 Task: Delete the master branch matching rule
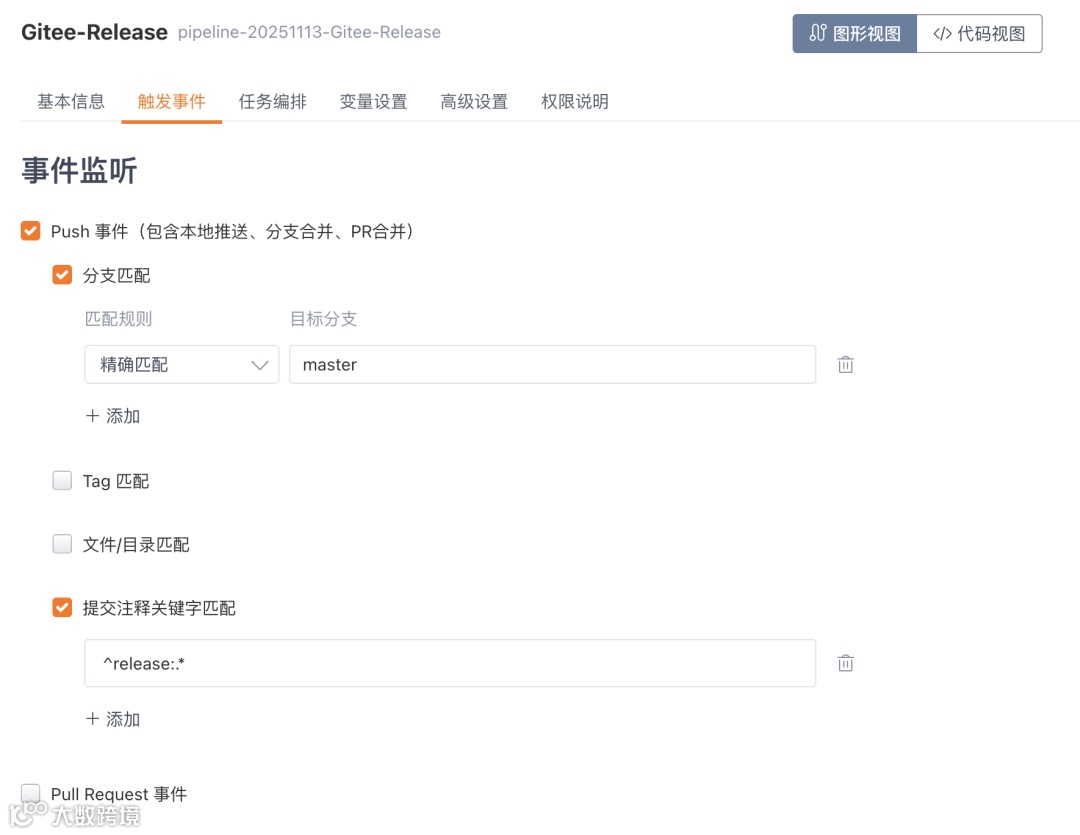[845, 364]
